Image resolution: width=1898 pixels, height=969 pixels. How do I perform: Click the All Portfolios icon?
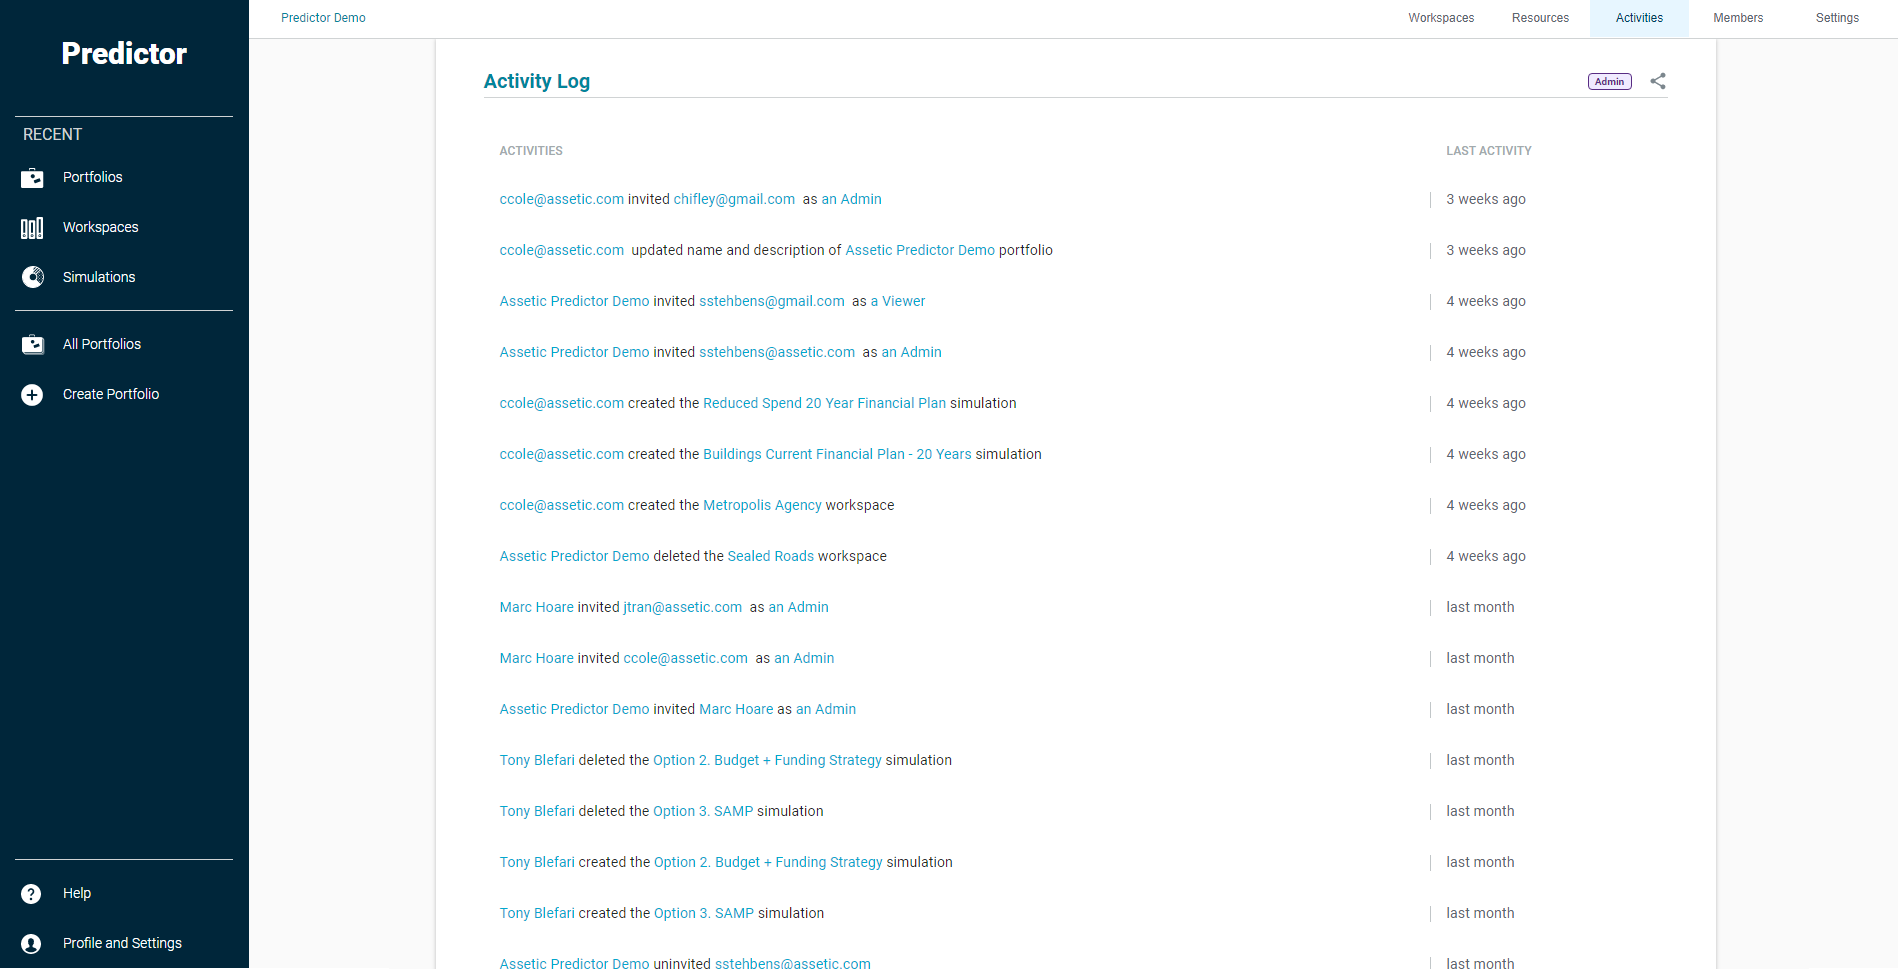coord(33,345)
